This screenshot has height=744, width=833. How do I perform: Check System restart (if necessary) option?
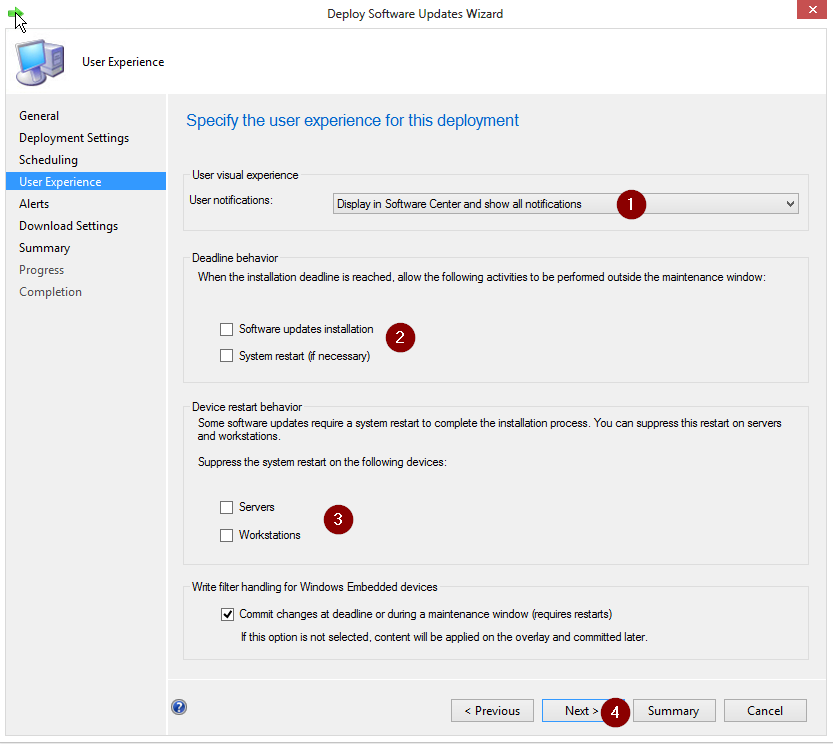coord(227,356)
